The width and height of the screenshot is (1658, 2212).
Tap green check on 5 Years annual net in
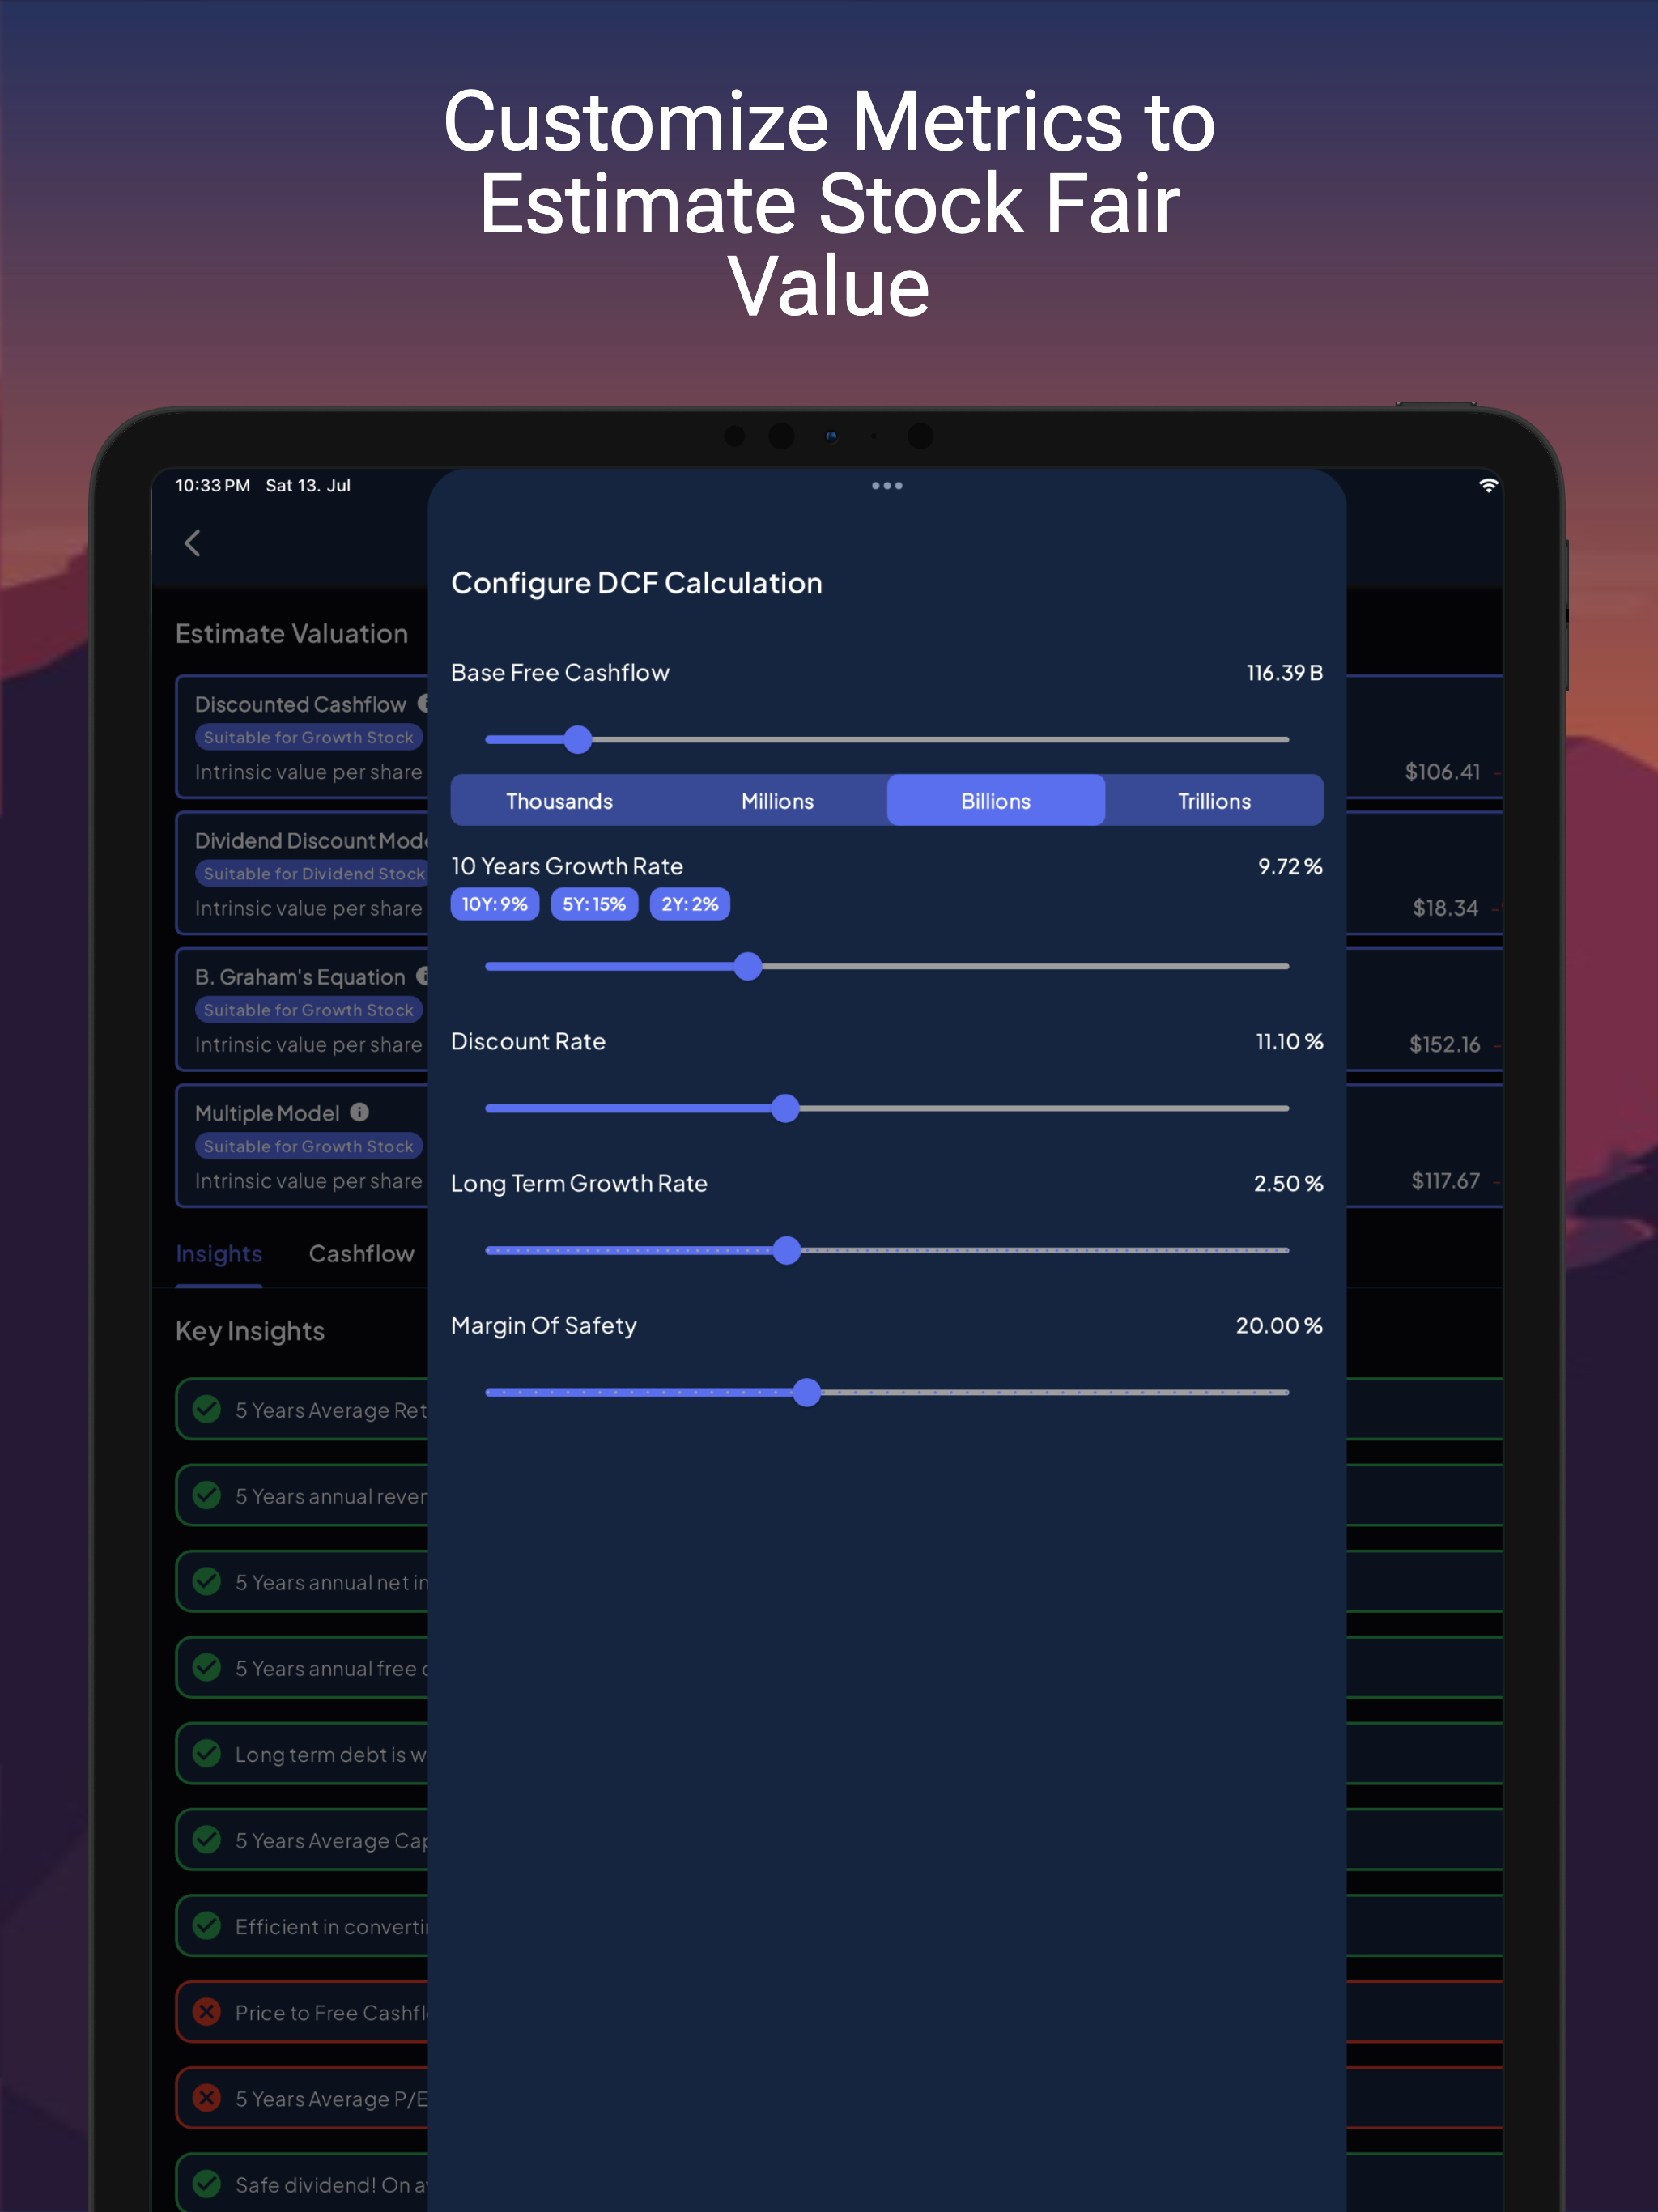[207, 1581]
